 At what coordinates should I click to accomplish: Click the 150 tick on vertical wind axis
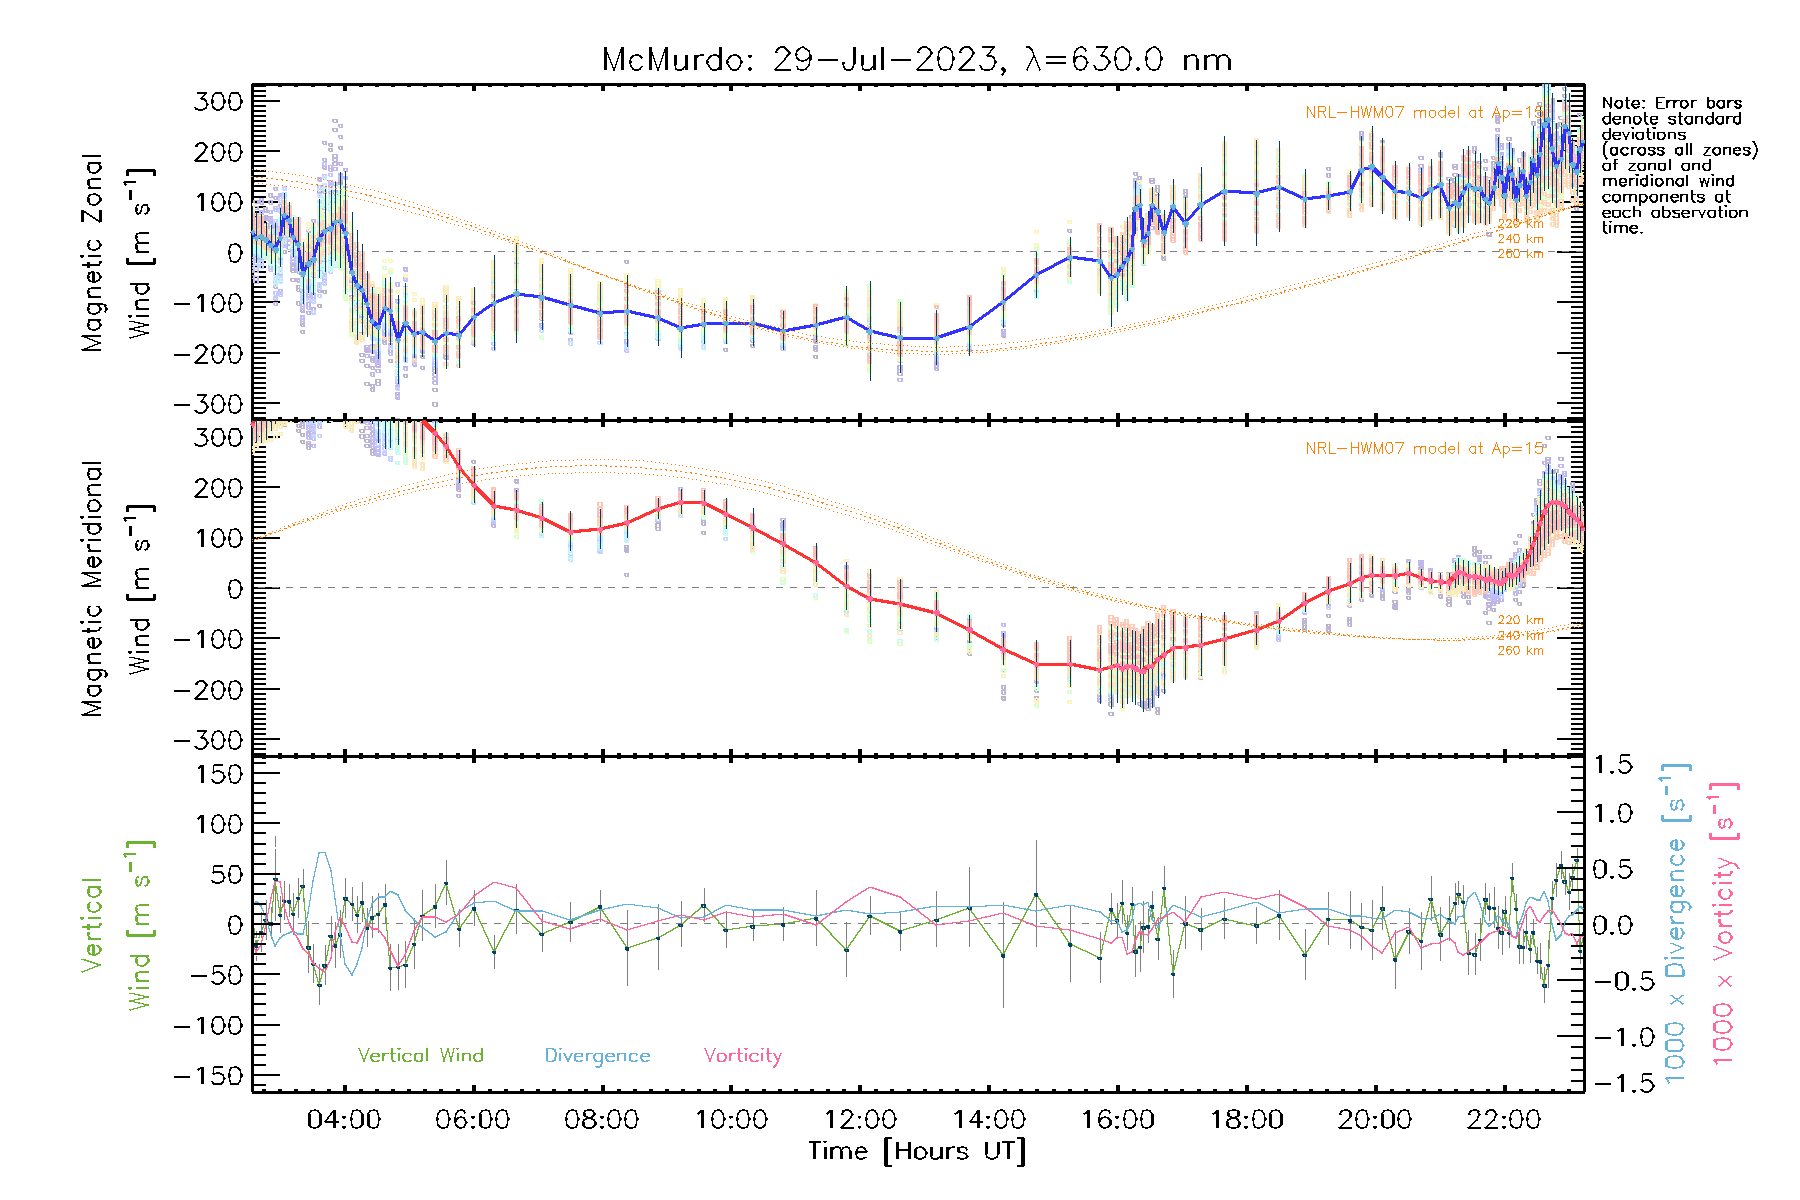(x=218, y=774)
